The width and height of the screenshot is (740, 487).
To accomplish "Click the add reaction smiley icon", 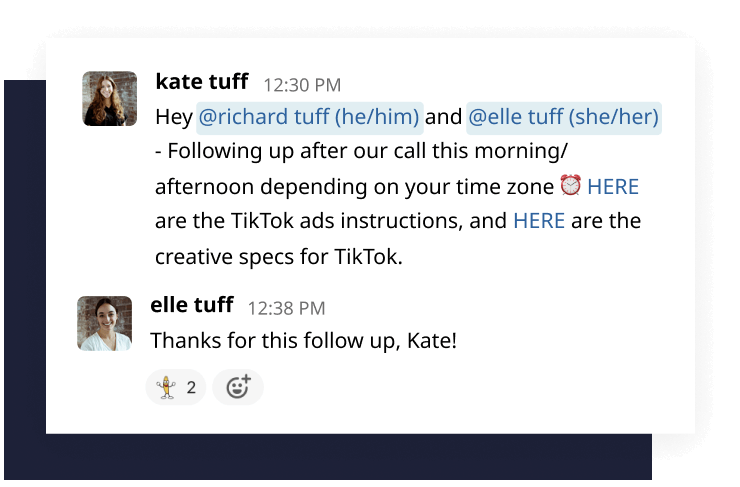I will (238, 387).
